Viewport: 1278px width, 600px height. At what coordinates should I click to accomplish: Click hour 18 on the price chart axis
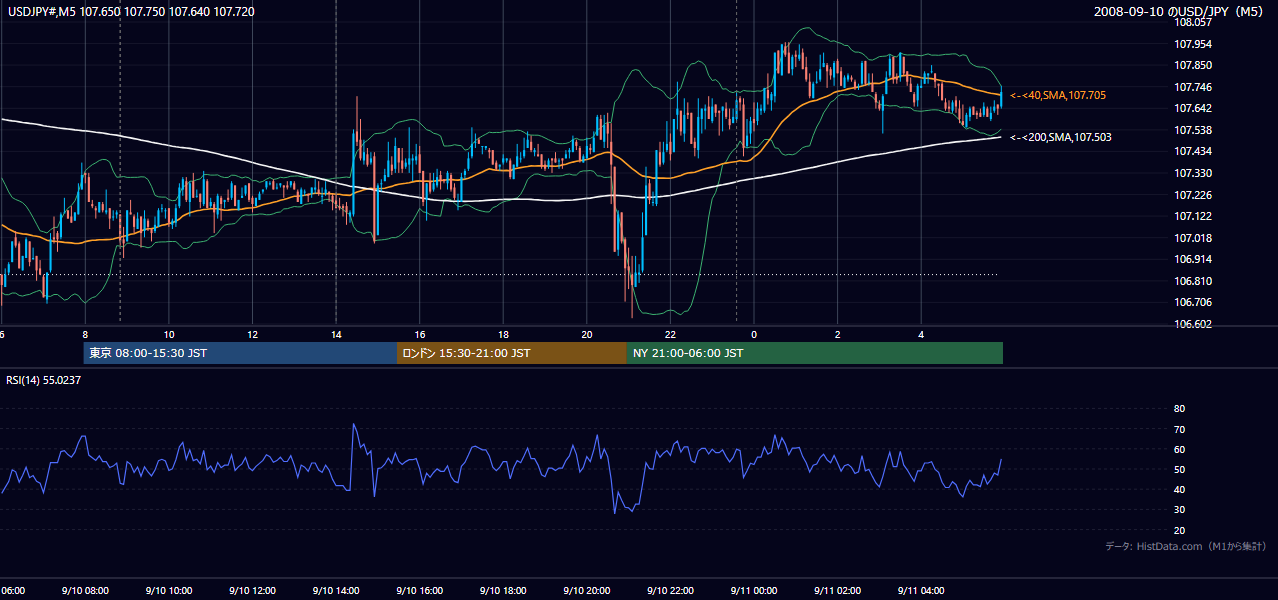pyautogui.click(x=503, y=335)
